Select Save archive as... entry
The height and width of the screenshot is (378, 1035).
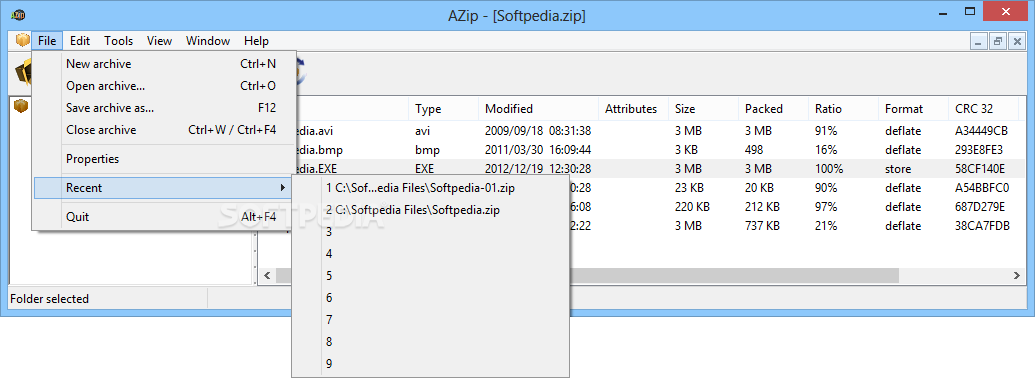(x=164, y=108)
